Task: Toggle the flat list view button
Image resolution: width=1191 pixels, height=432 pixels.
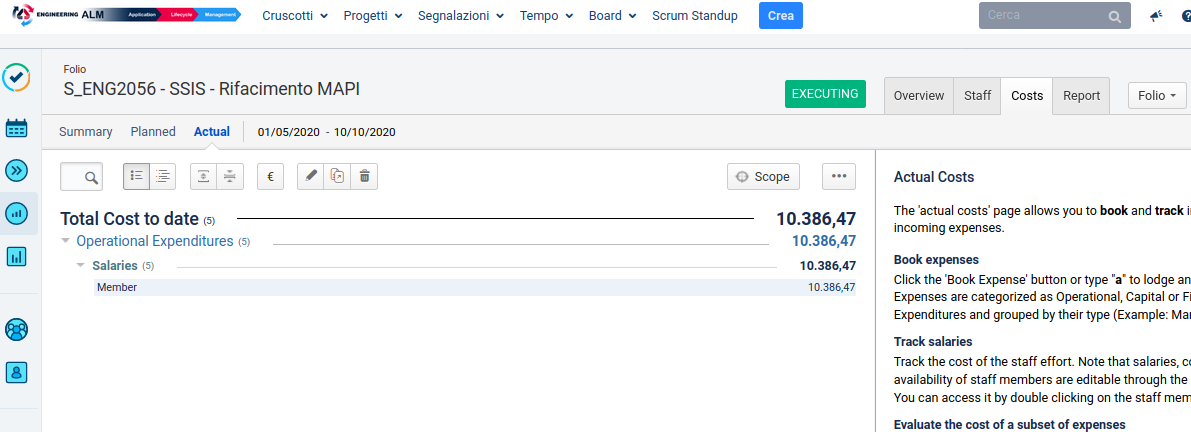Action: point(137,176)
